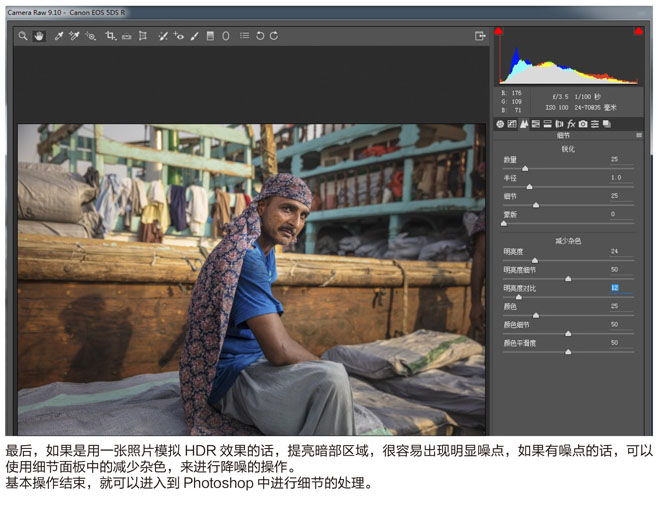Open the 细节 panel options menu

click(639, 135)
